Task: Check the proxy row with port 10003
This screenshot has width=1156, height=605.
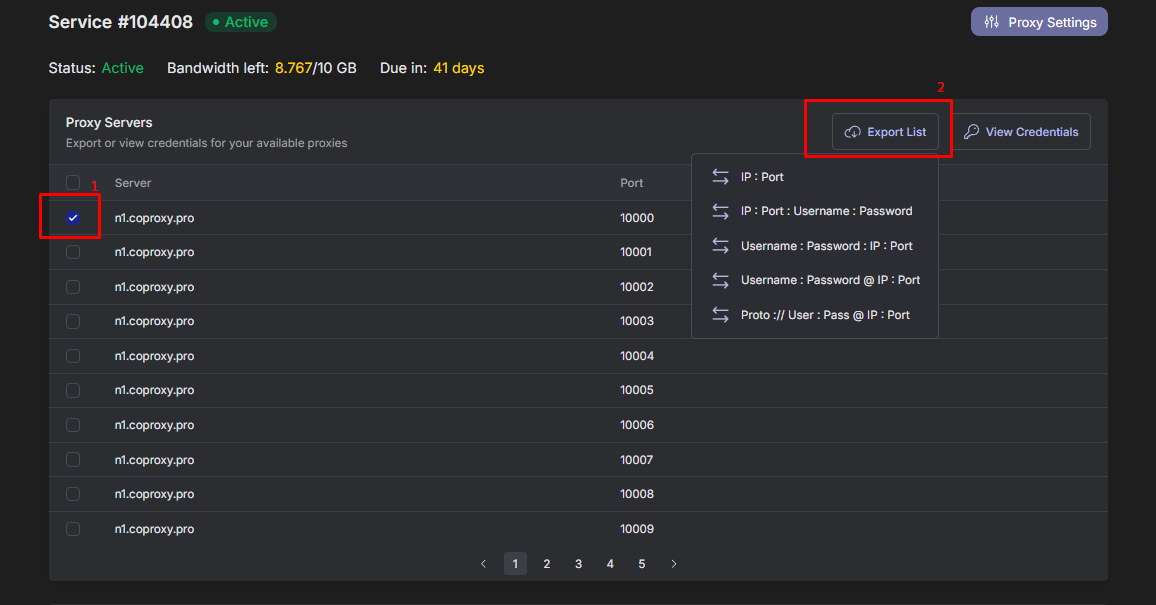Action: pos(73,321)
